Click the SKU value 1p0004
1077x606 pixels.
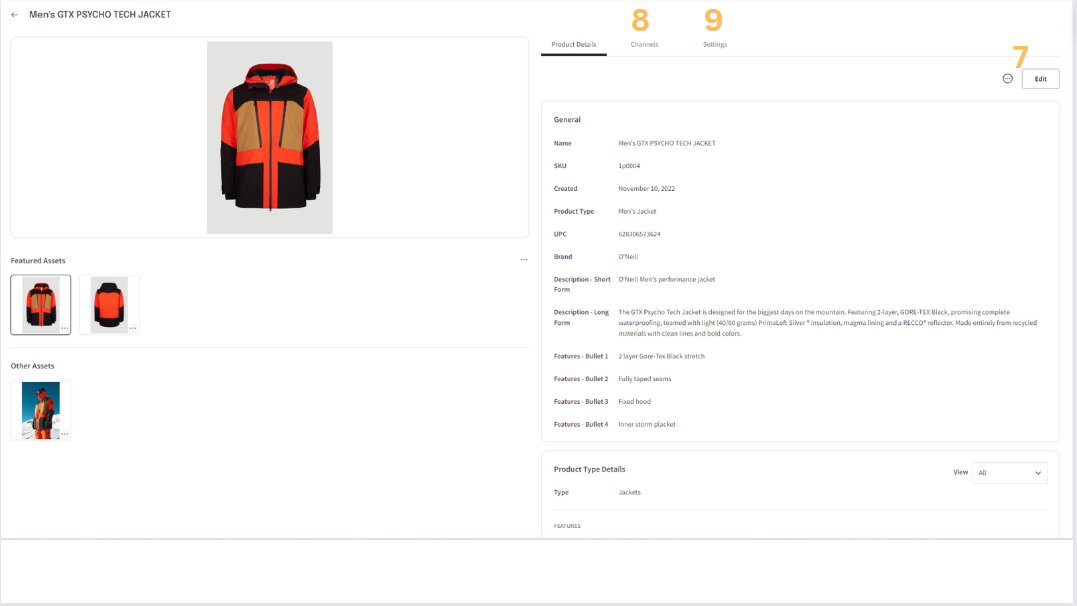pyautogui.click(x=629, y=166)
